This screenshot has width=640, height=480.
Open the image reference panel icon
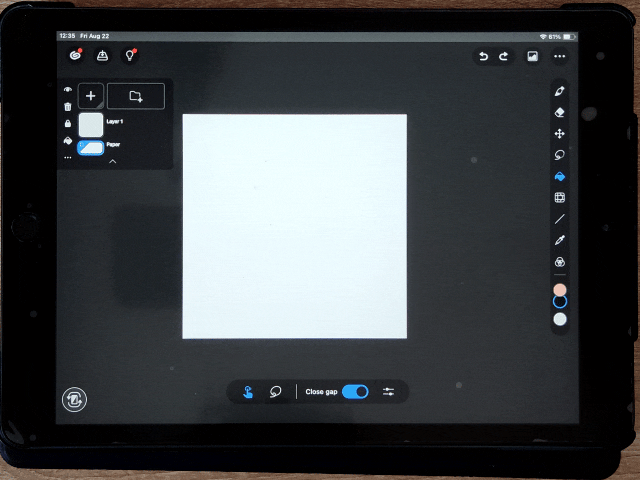(x=532, y=56)
